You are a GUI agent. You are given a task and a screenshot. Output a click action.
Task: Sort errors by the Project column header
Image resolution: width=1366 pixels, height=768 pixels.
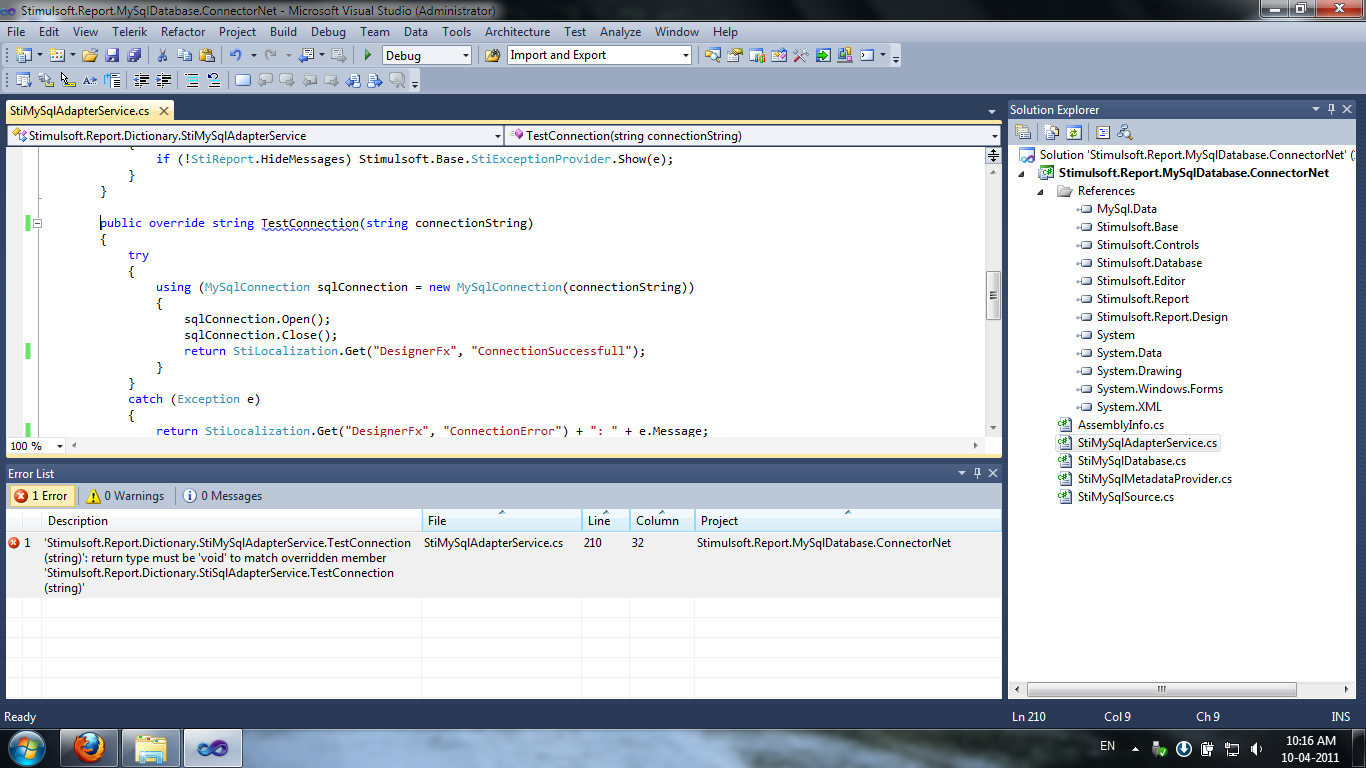click(848, 520)
